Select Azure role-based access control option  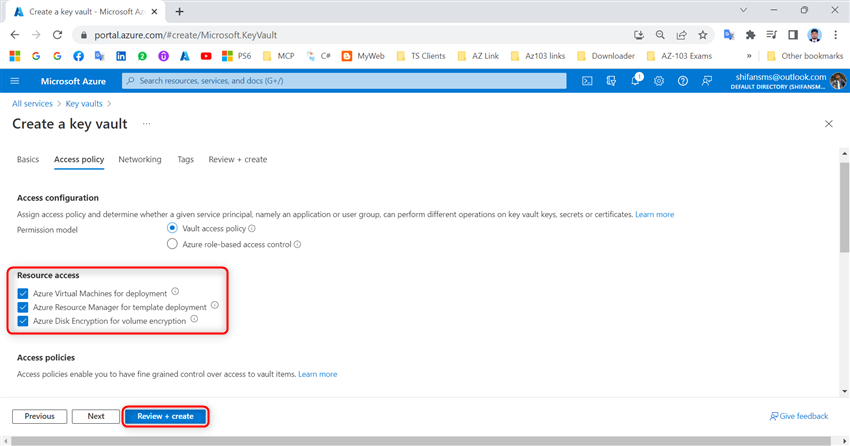click(172, 244)
